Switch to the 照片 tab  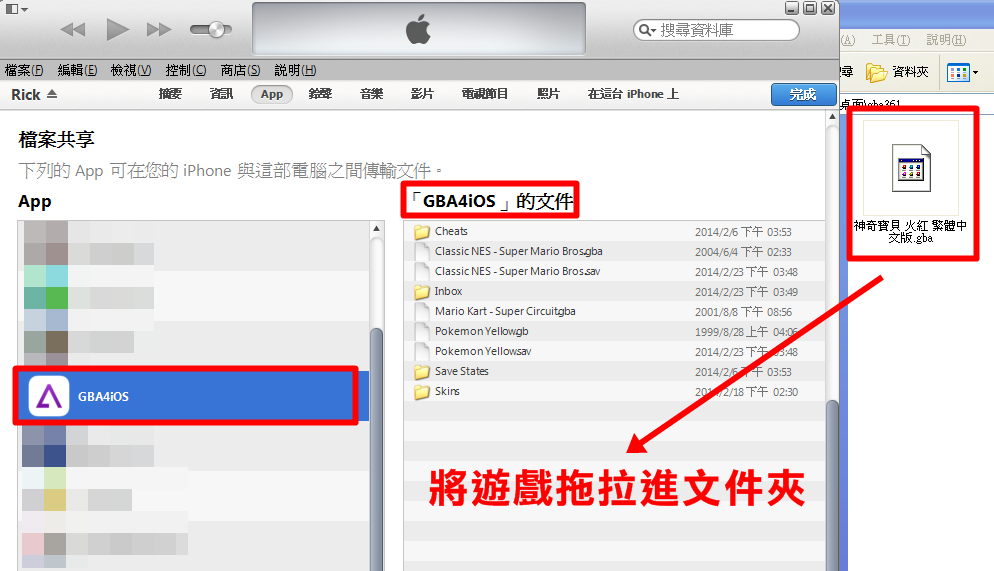548,94
